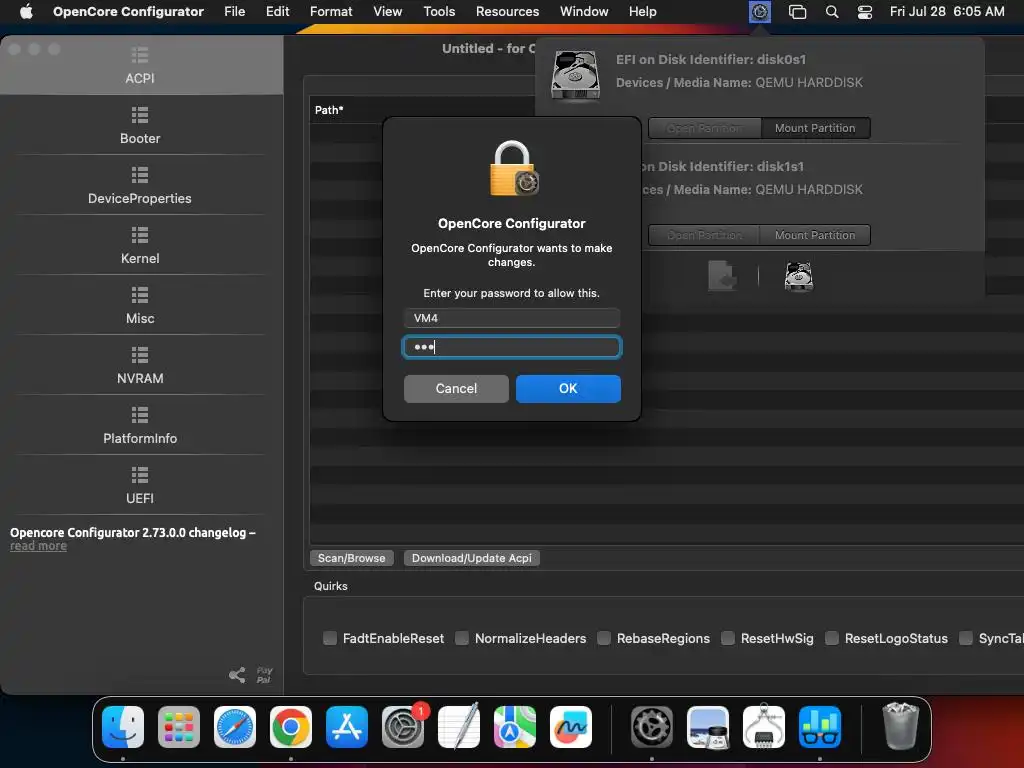
Task: Open App Store from the dock
Action: pos(347,726)
